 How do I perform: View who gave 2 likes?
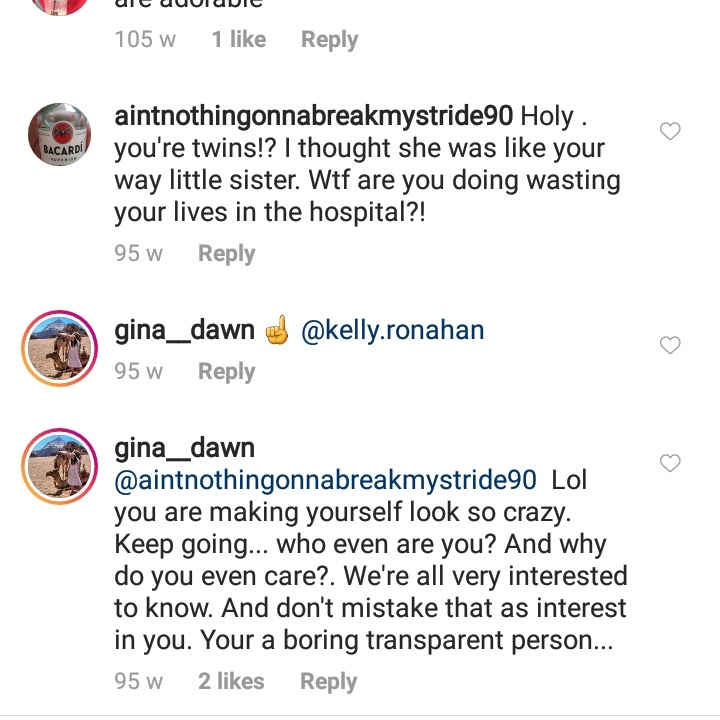click(x=231, y=681)
